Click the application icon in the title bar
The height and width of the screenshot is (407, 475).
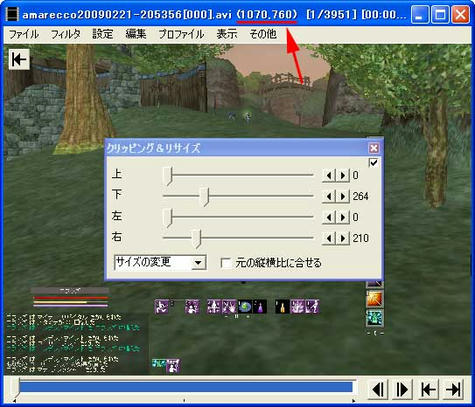[x=12, y=14]
